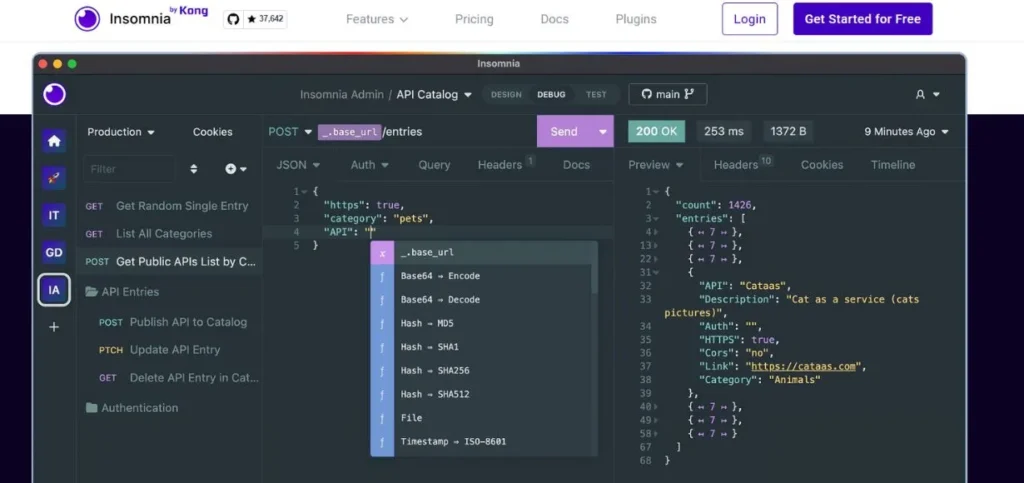Image resolution: width=1024 pixels, height=483 pixels.
Task: Choose File from autocomplete list
Action: pos(481,418)
